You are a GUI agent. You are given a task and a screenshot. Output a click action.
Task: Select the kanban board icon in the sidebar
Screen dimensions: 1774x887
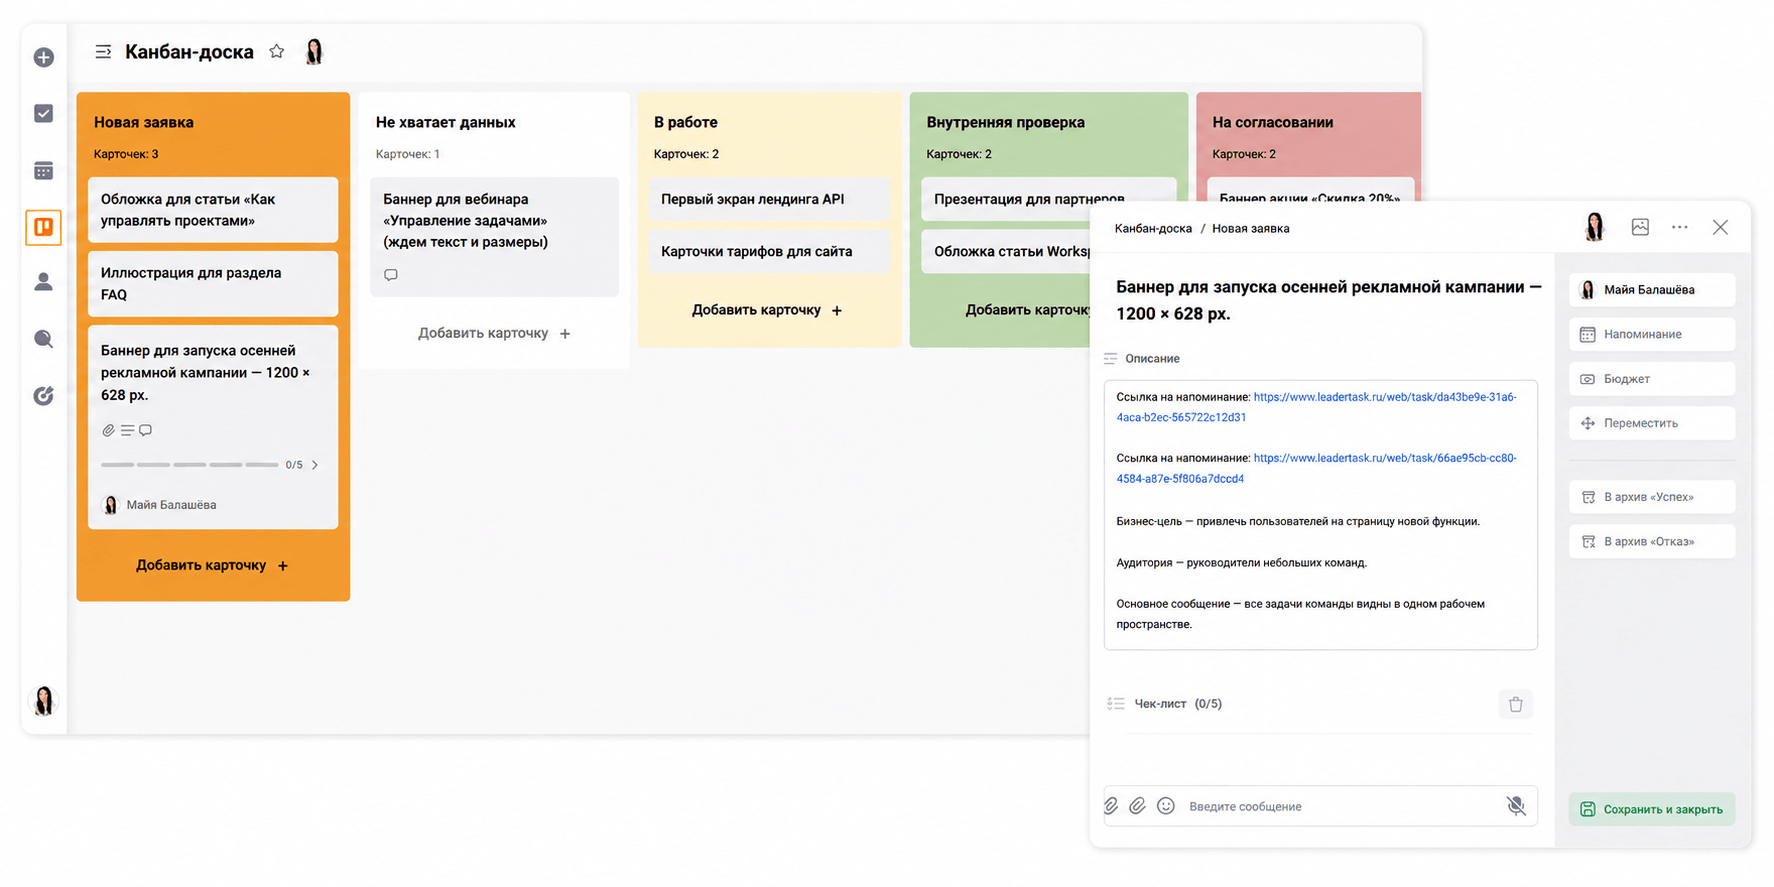[44, 227]
